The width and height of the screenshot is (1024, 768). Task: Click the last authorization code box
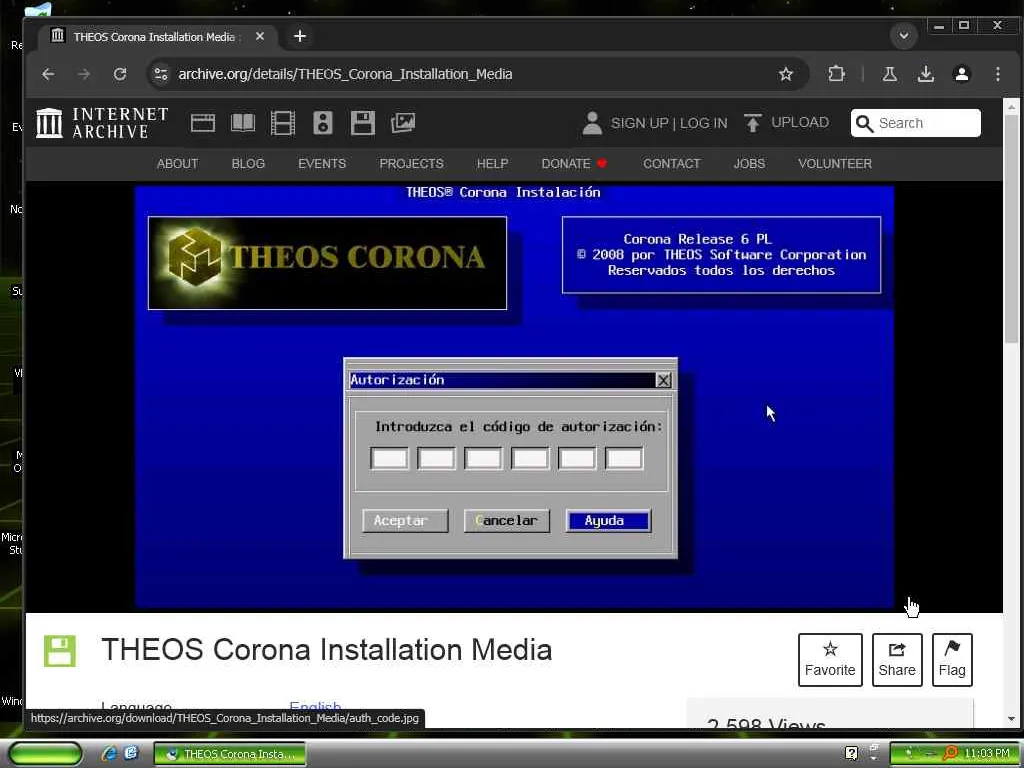pyautogui.click(x=624, y=458)
